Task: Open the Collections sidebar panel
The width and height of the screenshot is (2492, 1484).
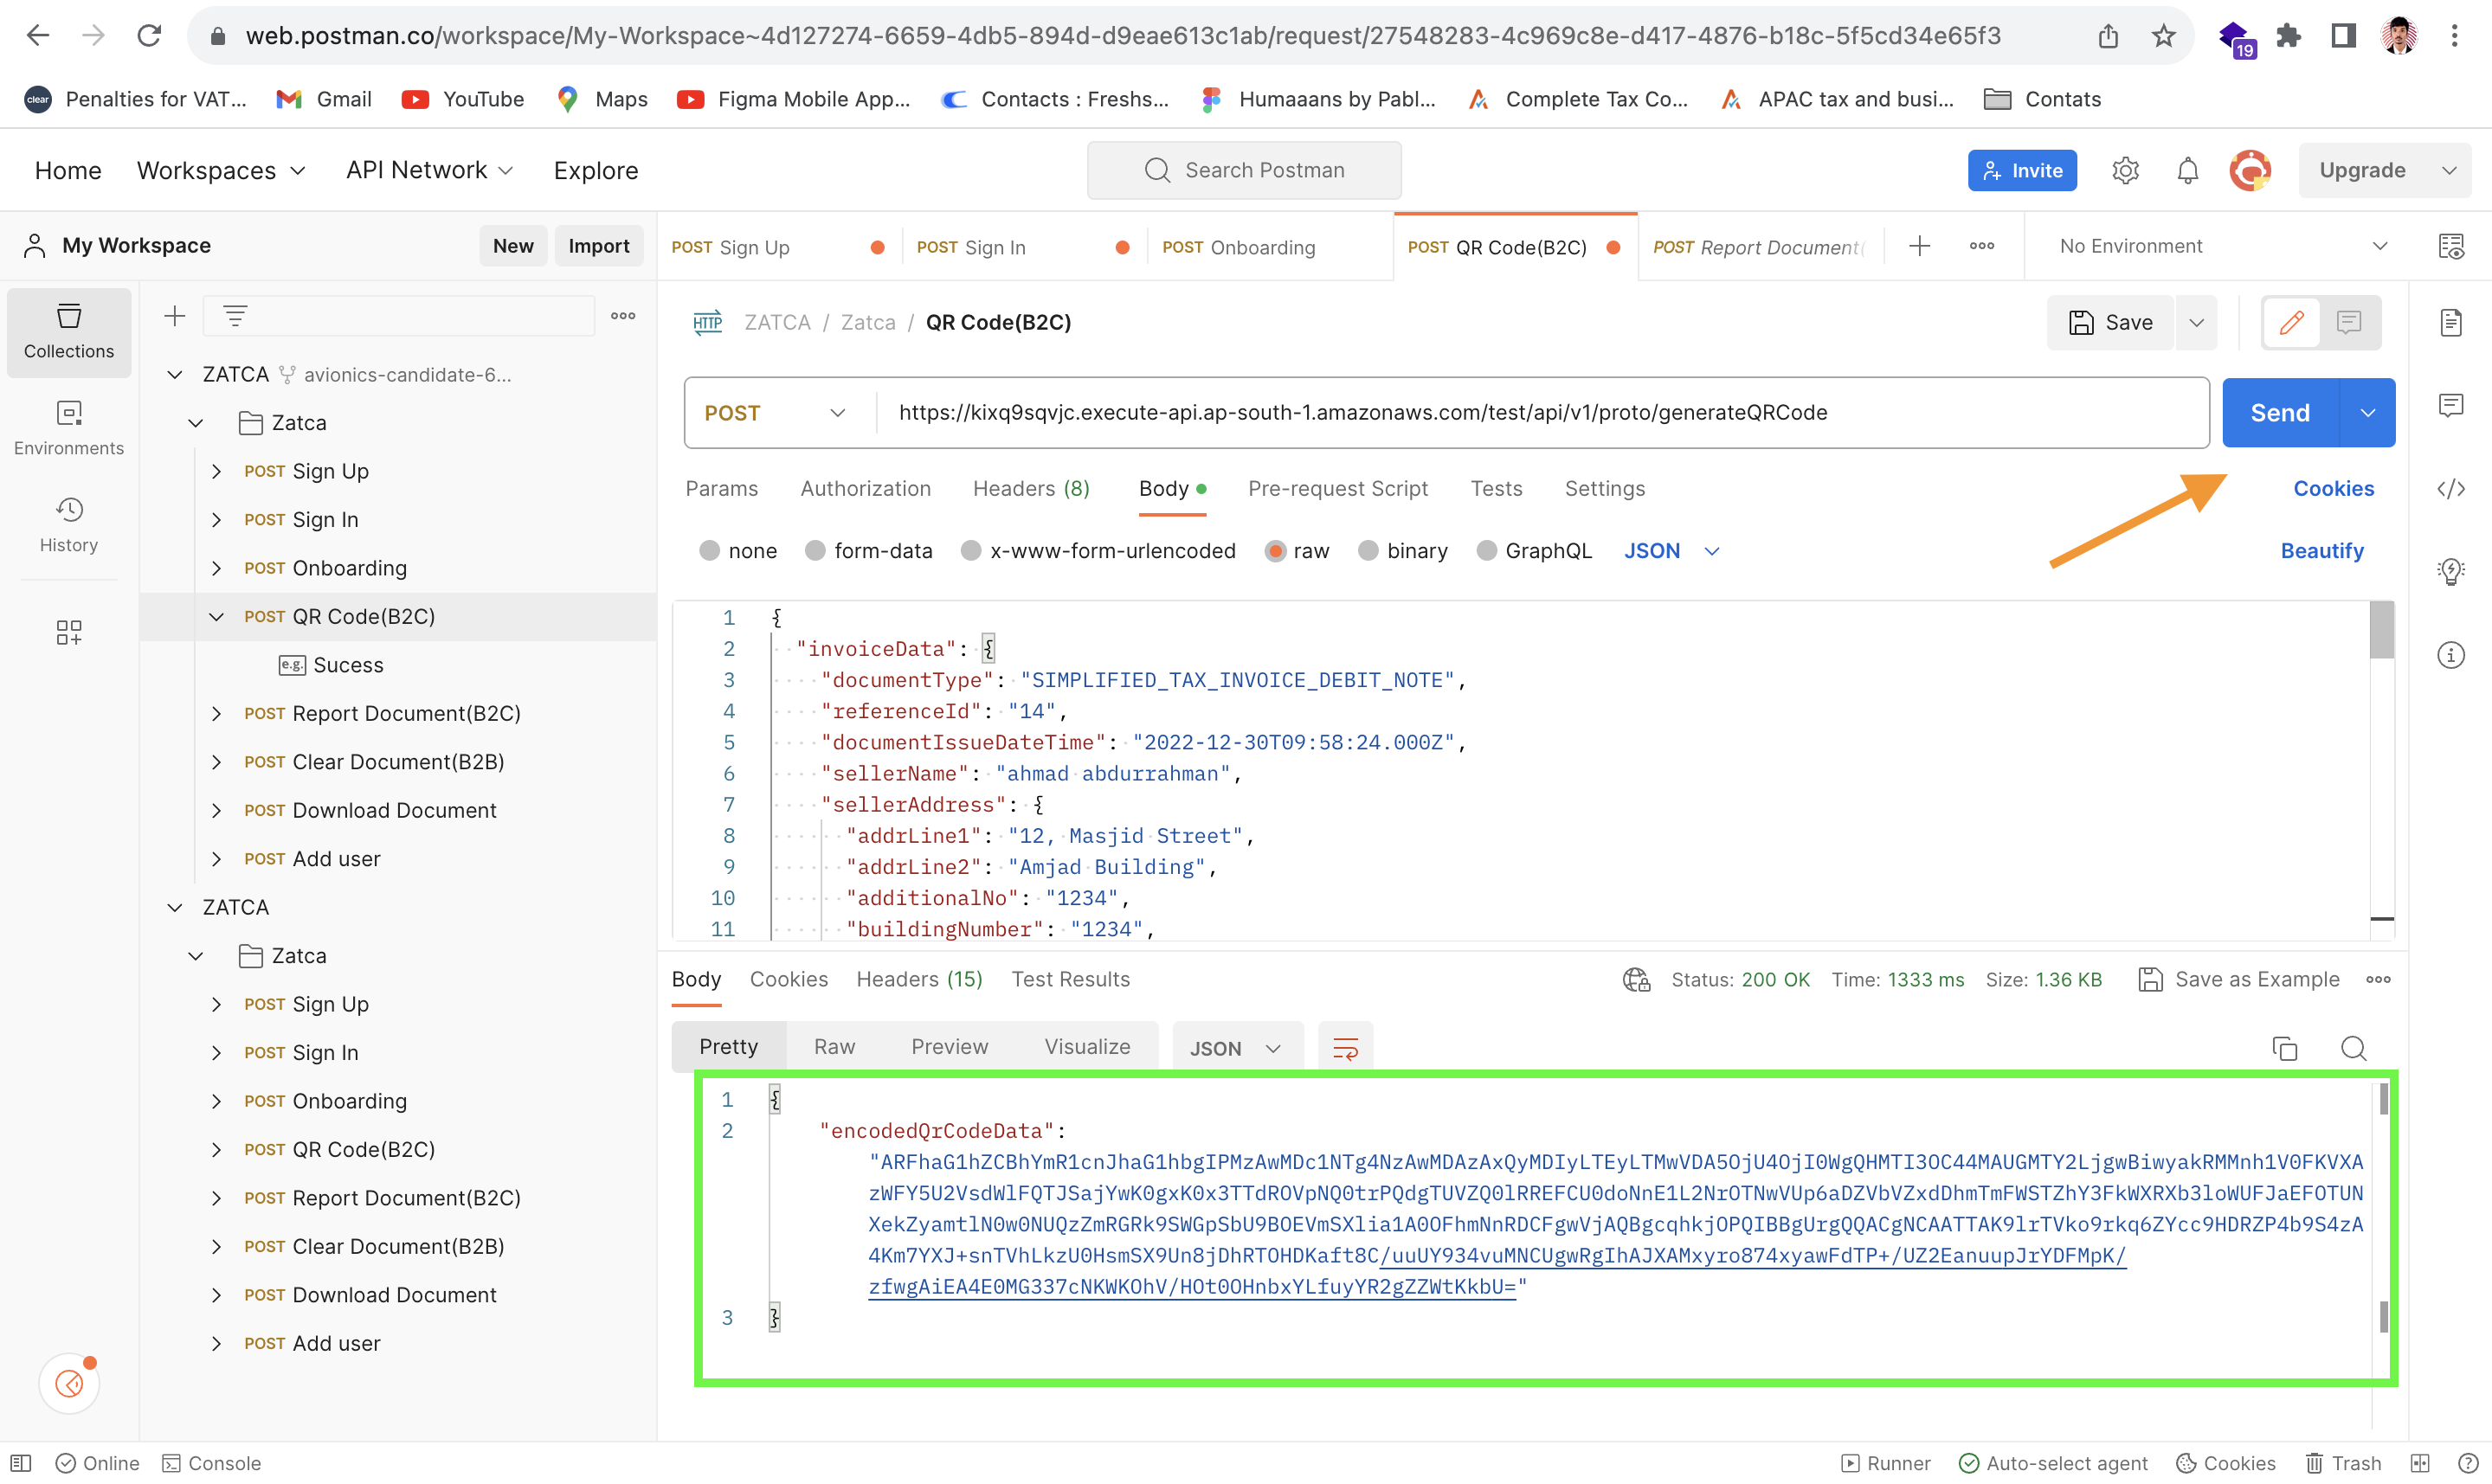Action: click(x=68, y=333)
